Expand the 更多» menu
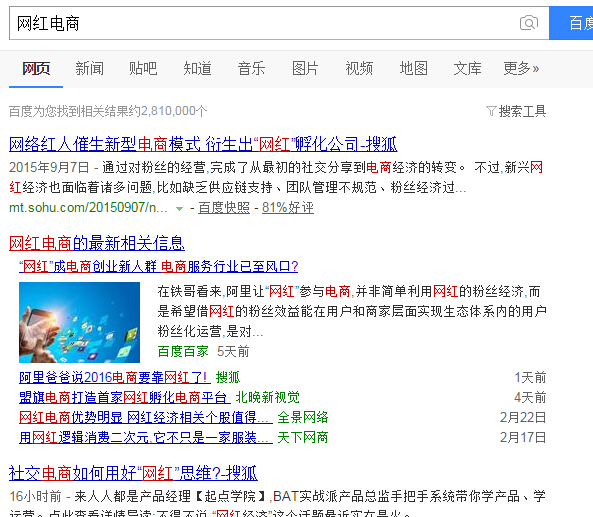The height and width of the screenshot is (517, 593). [x=521, y=69]
